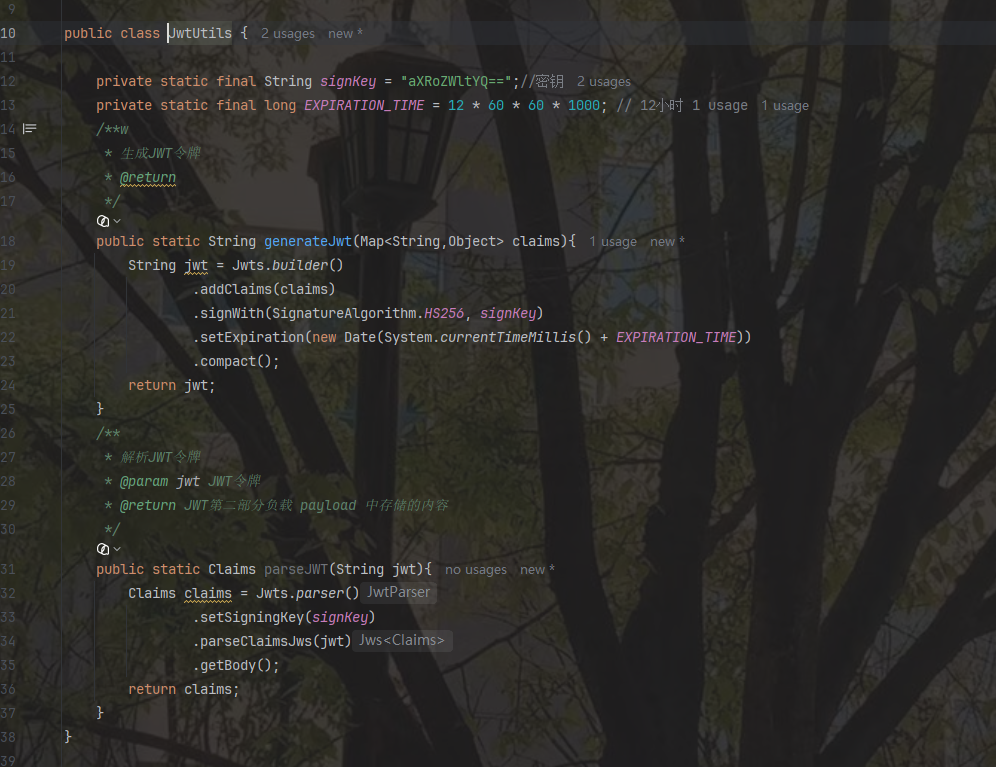The width and height of the screenshot is (996, 767).
Task: Click the "no usages" hint beside parseJWT
Action: [x=476, y=569]
